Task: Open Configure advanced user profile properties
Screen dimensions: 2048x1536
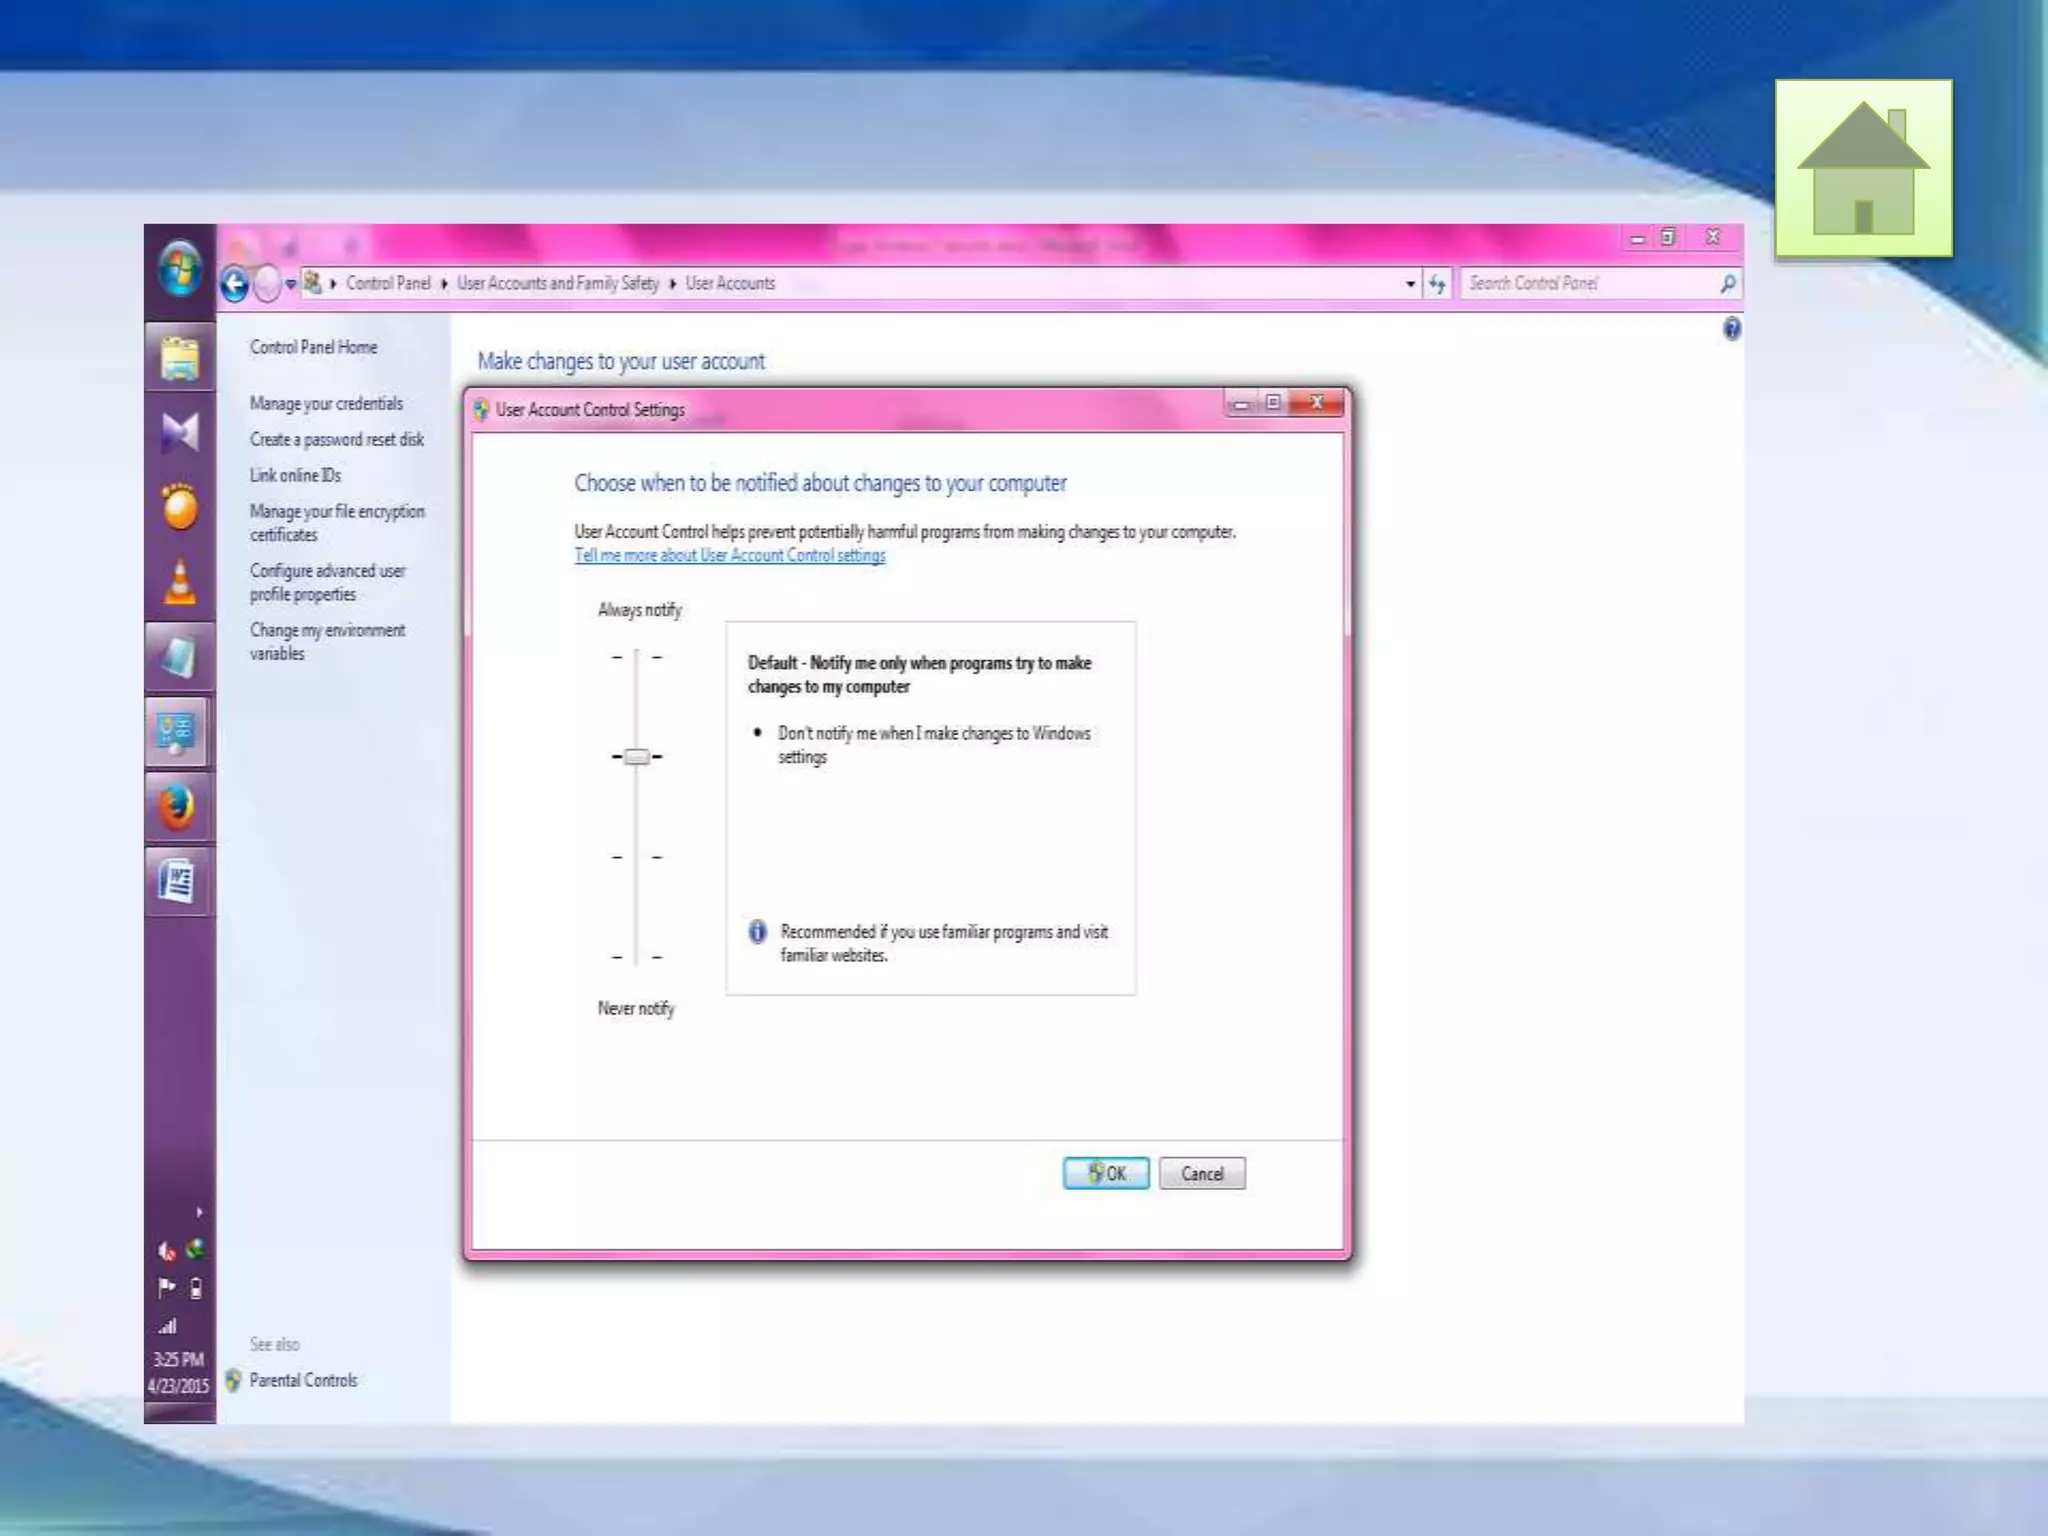Action: point(328,582)
